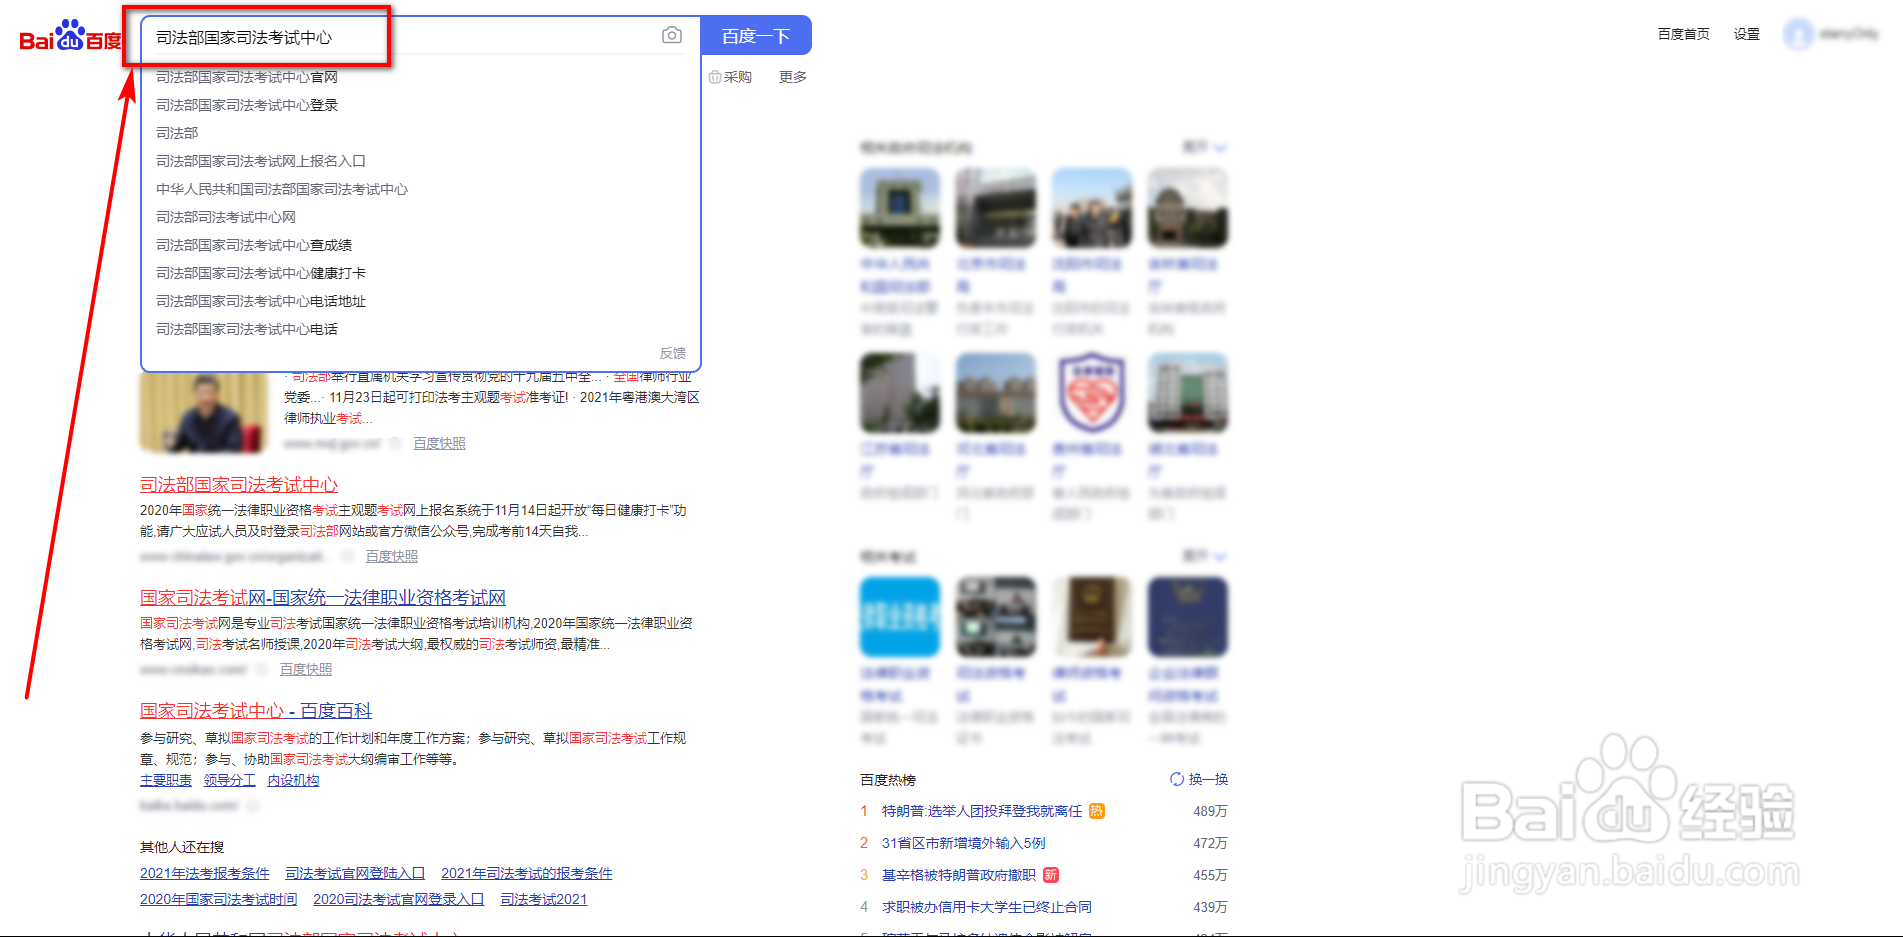
Task: Expand the first related-institutions panel dropdown
Action: point(1205,147)
